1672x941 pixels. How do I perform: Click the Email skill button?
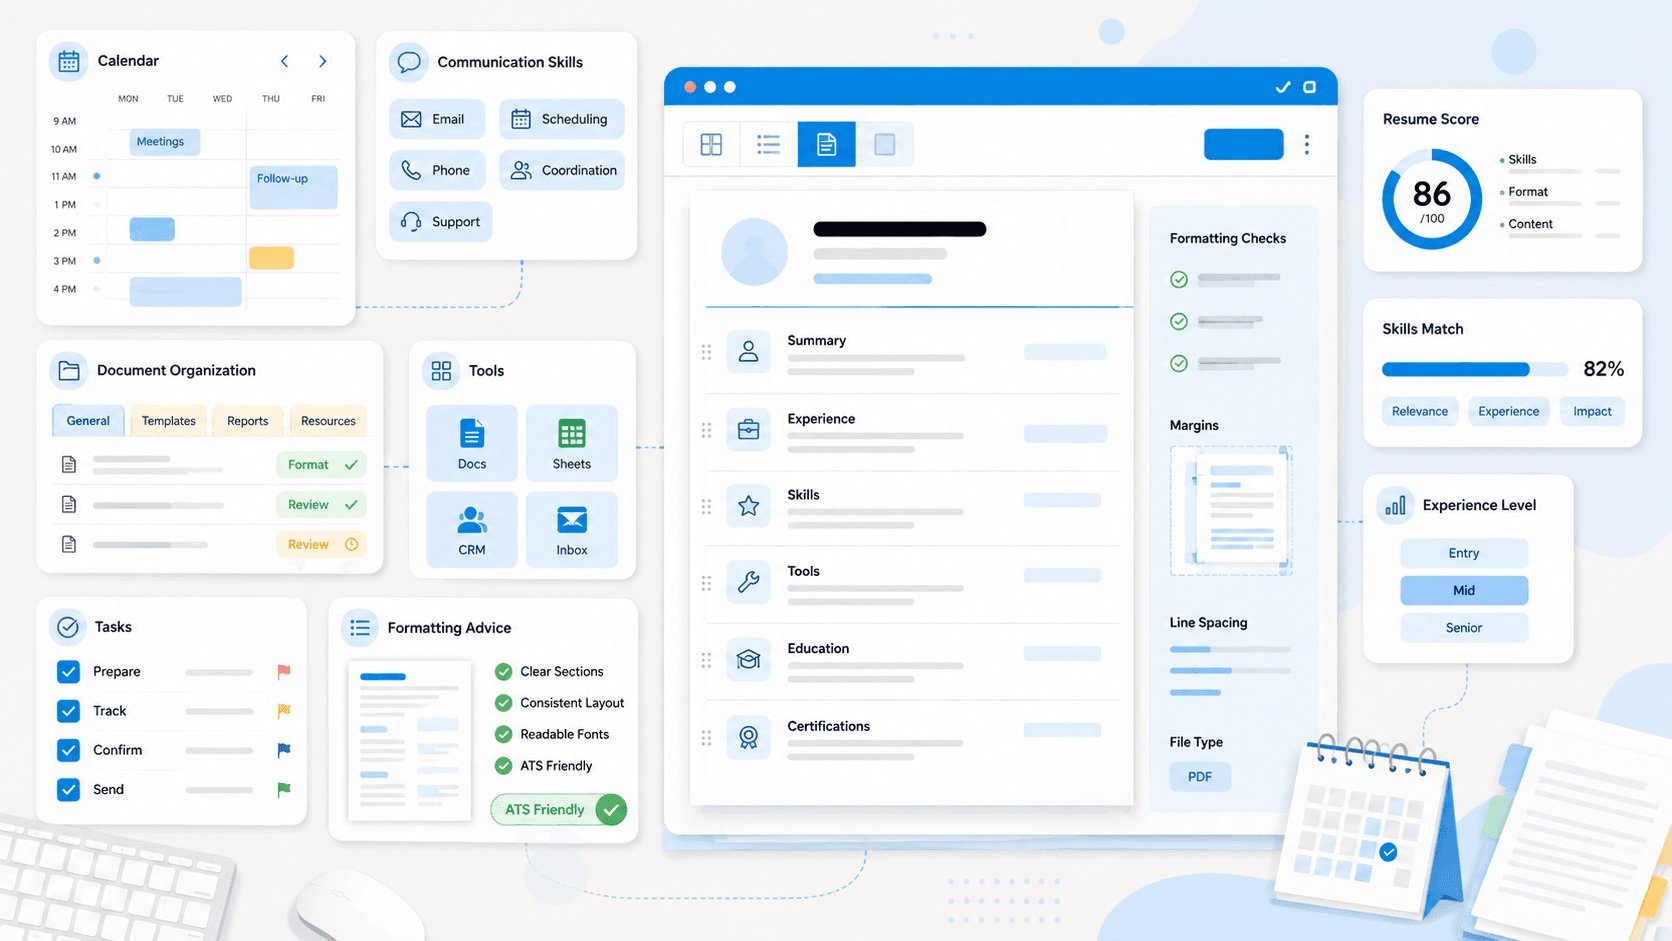pos(437,119)
